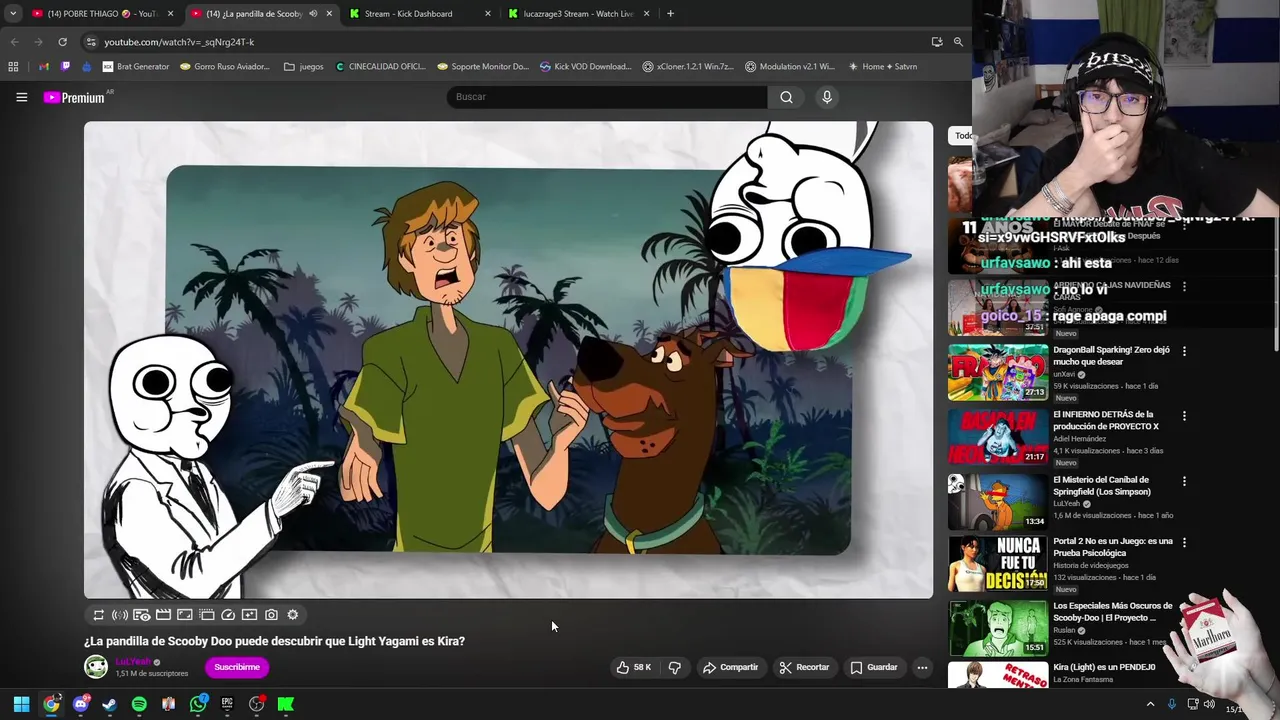Reload the page

click(x=62, y=42)
